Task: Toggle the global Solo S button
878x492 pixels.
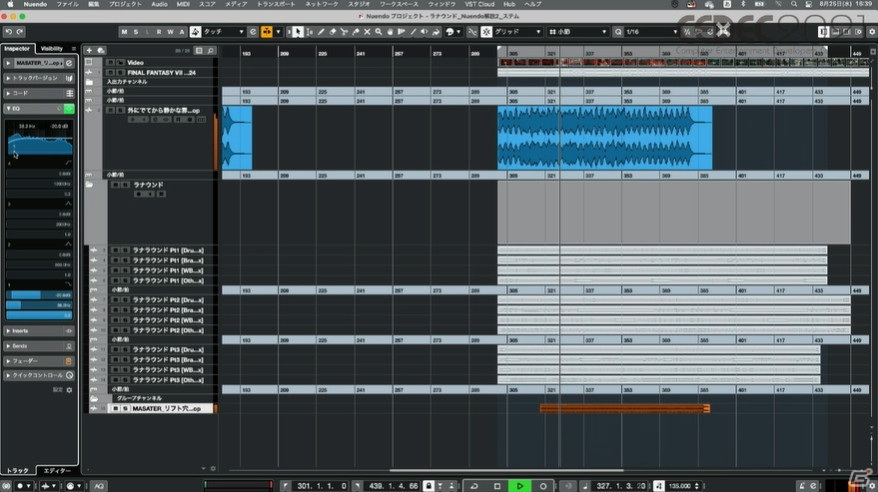Action: click(x=136, y=32)
